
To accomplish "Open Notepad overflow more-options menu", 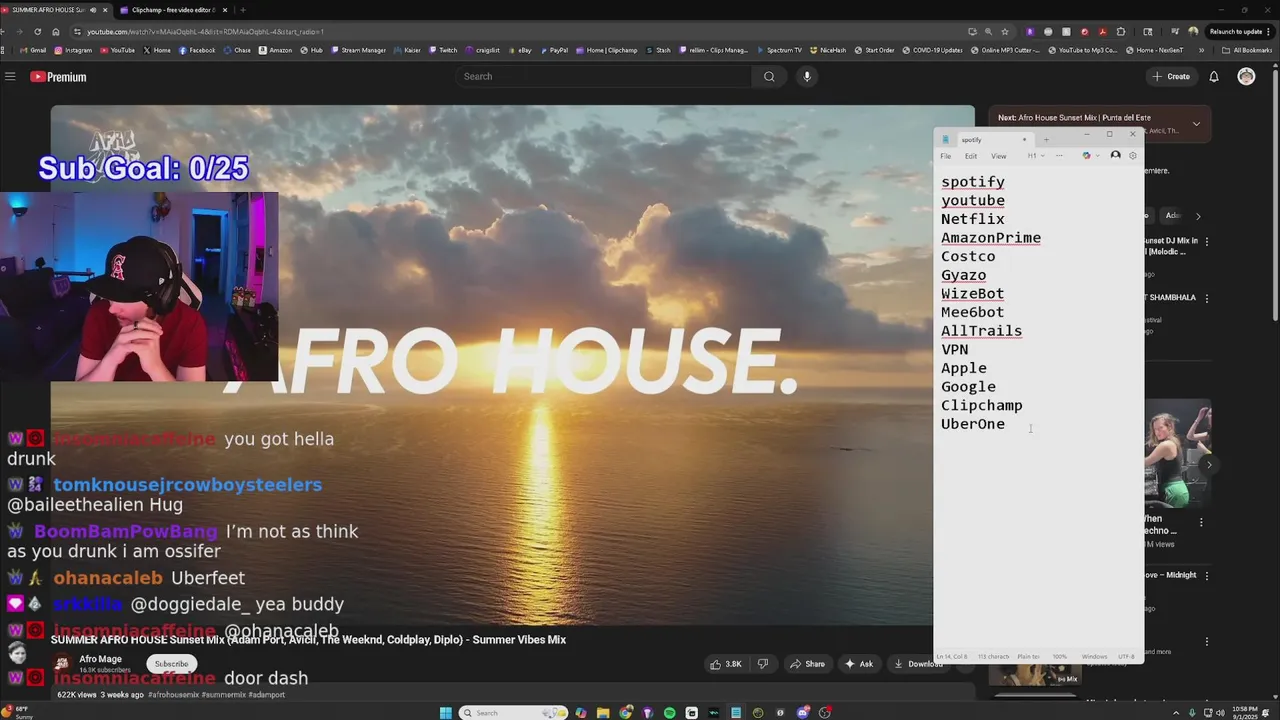I will [1060, 156].
